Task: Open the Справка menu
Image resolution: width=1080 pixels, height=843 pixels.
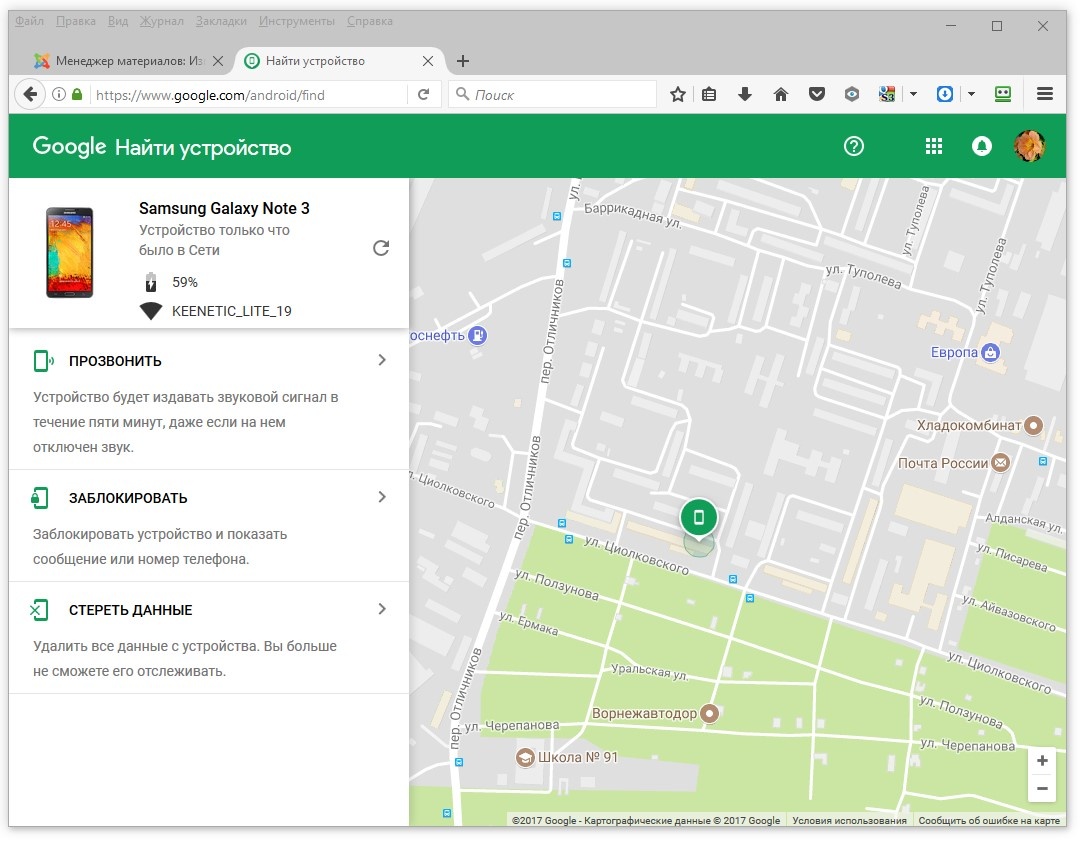Action: (x=370, y=21)
